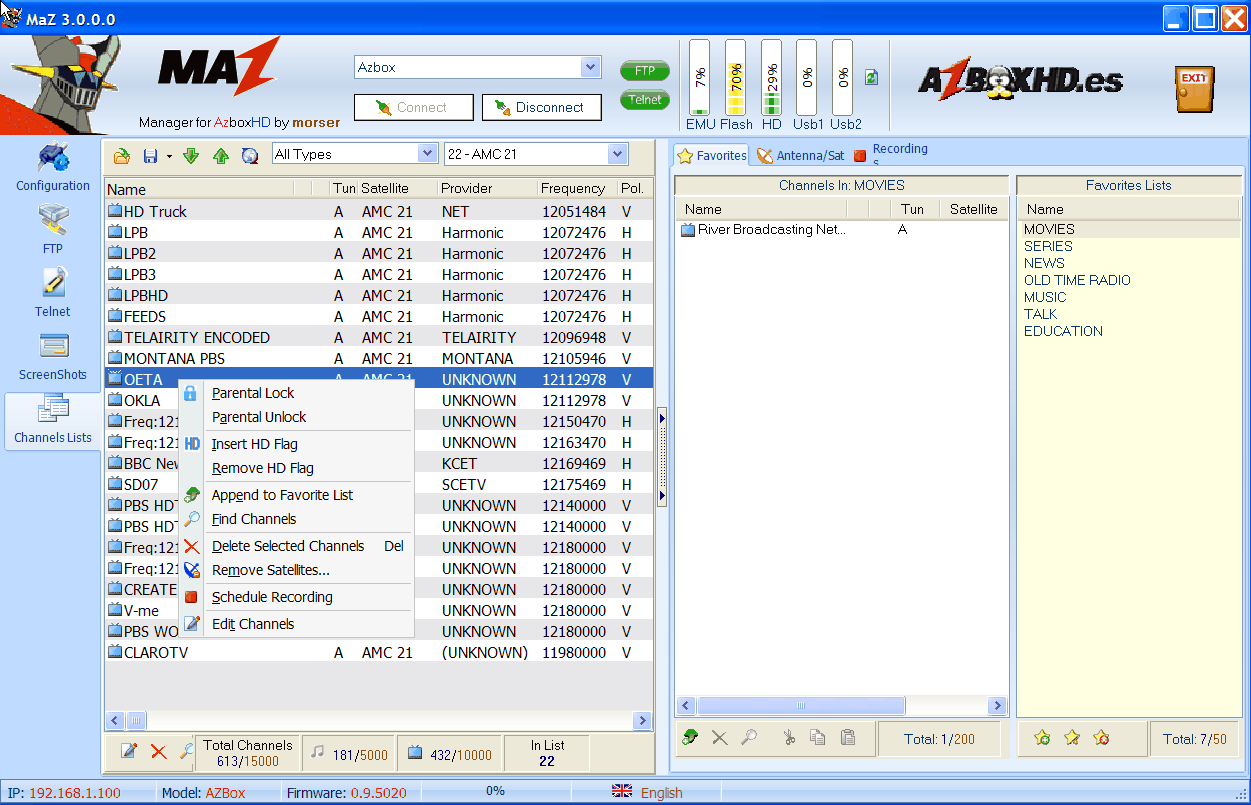Expand the save button dropdown arrow
1251x805 pixels.
[169, 156]
